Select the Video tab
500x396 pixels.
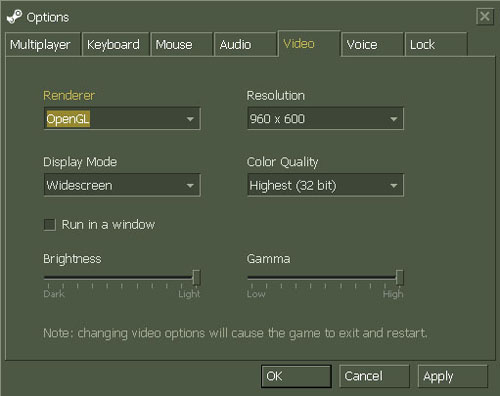coord(309,44)
